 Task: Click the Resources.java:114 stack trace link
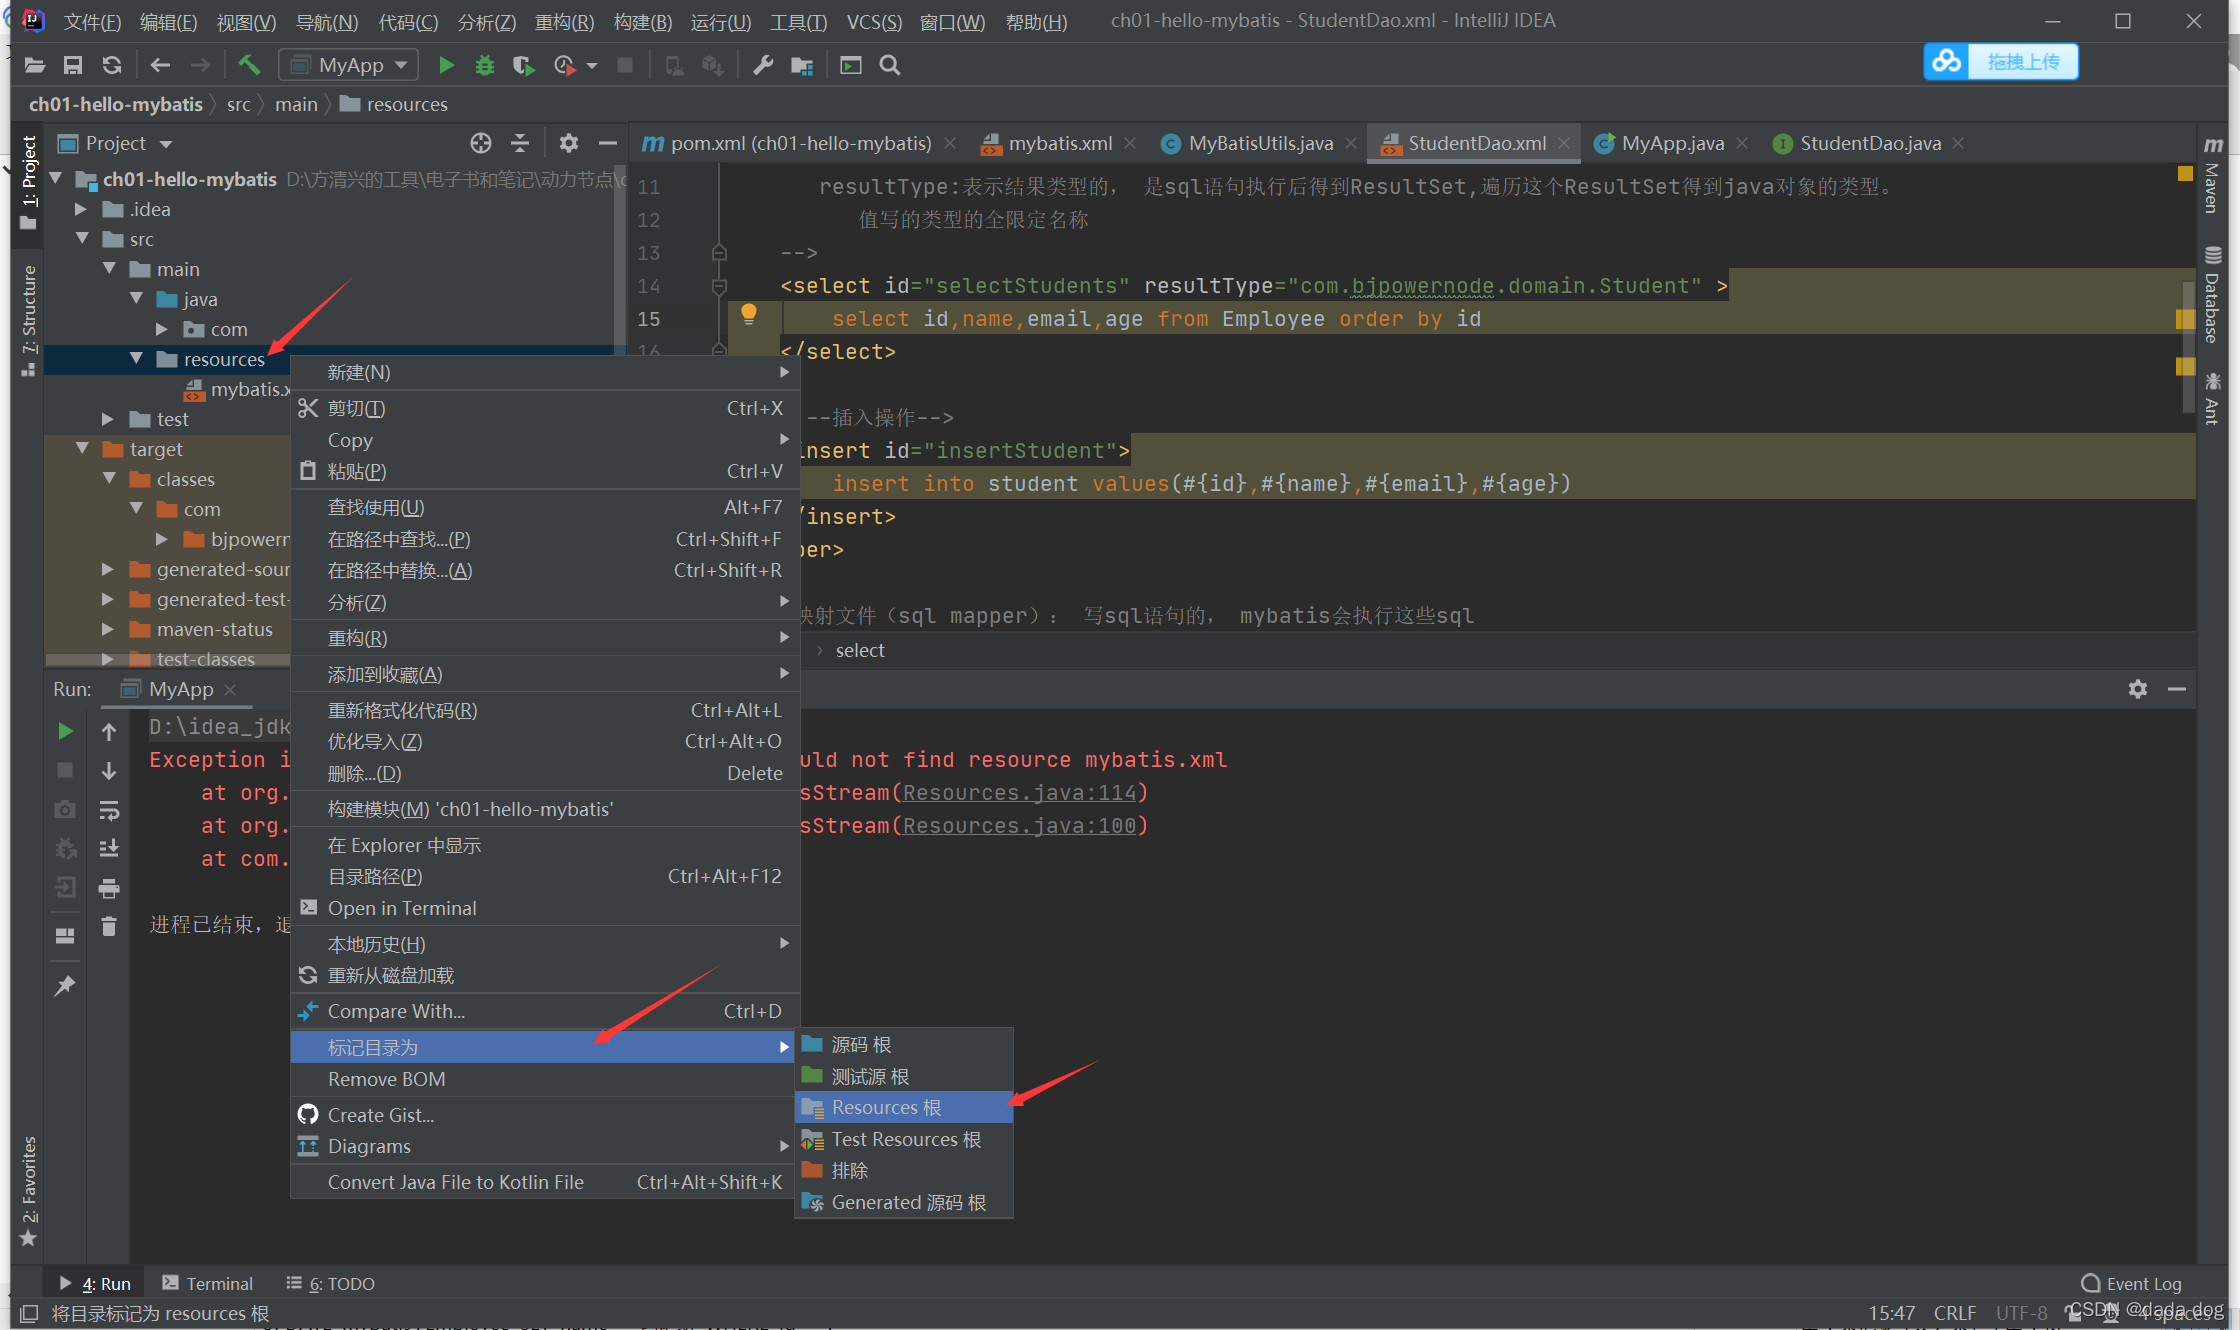pos(1019,792)
